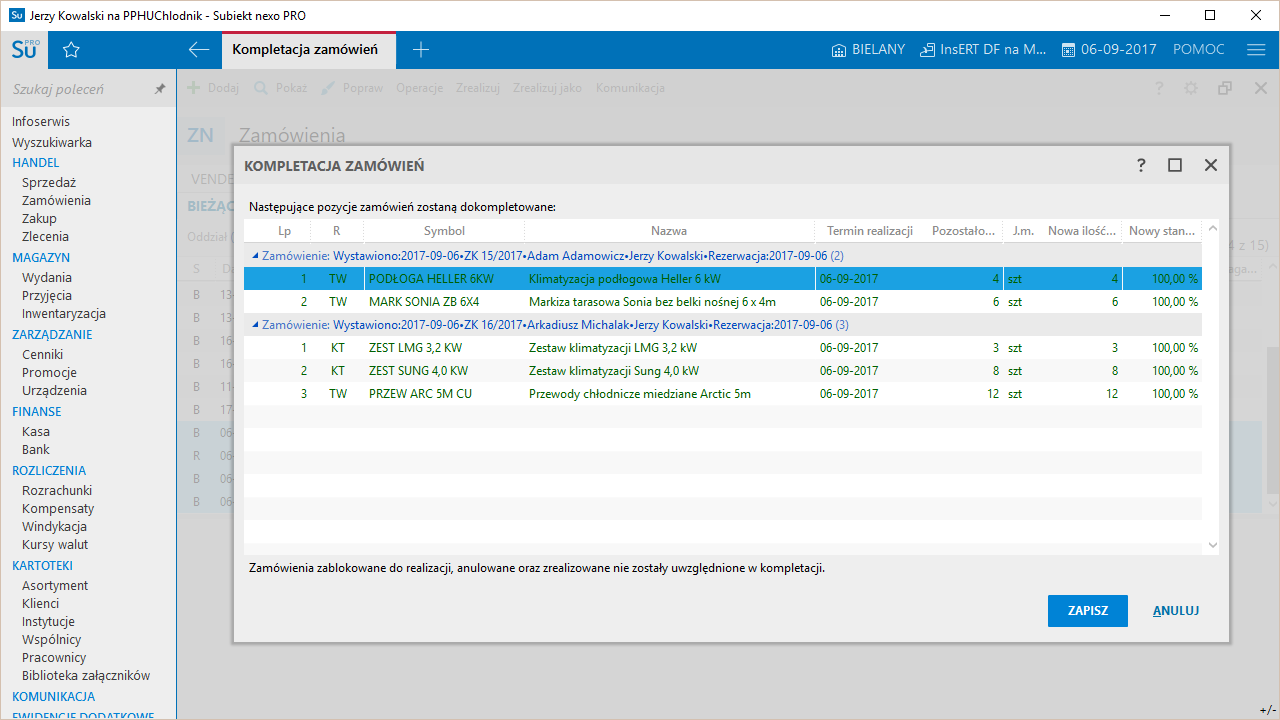
Task: Open calendar date 06-09-2017
Action: 1108,50
